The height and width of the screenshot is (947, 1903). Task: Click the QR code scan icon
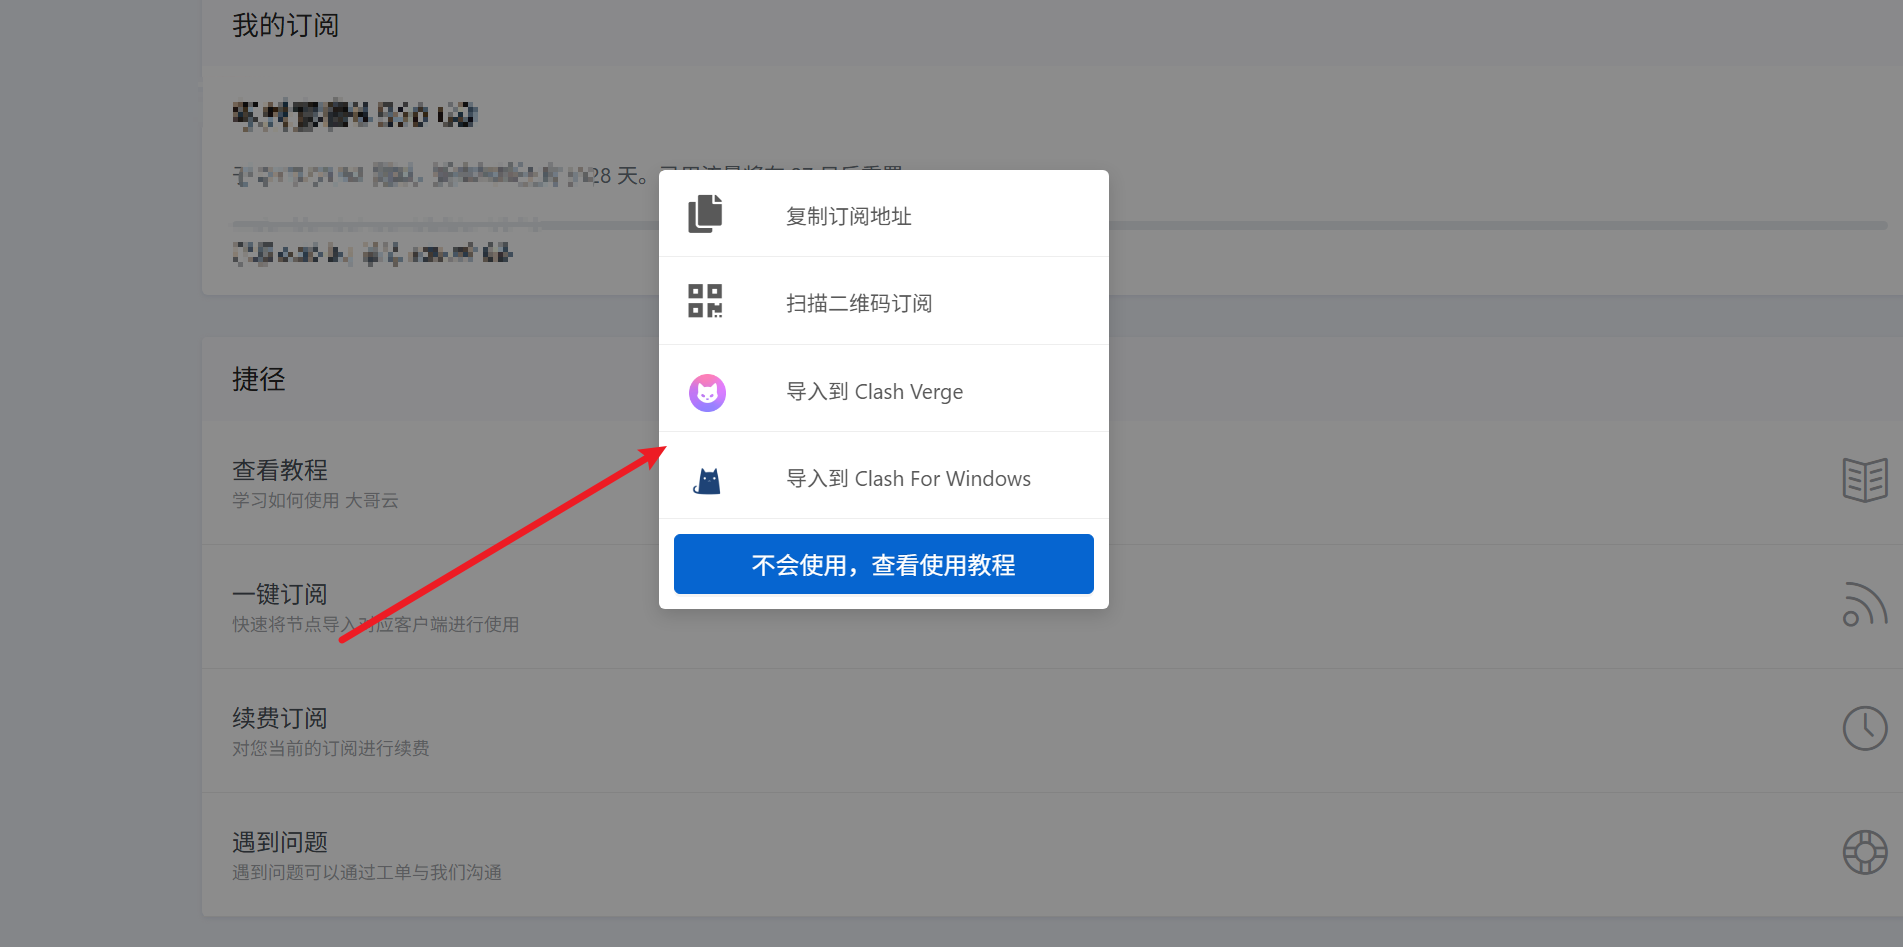(x=705, y=301)
